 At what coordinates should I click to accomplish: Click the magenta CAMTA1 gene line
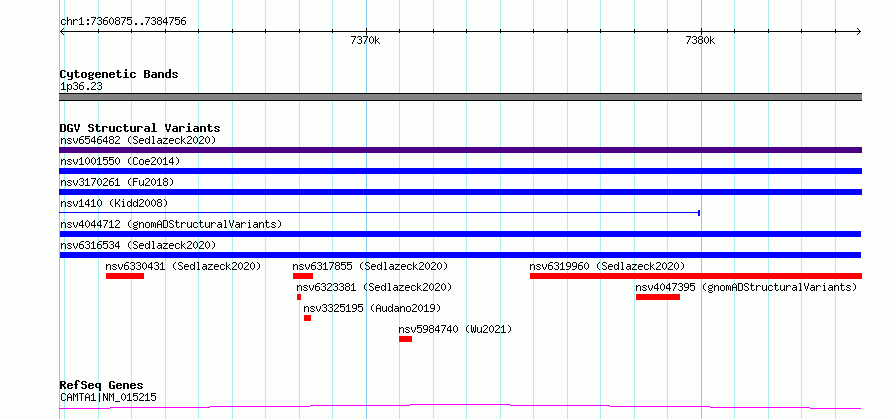click(x=460, y=407)
